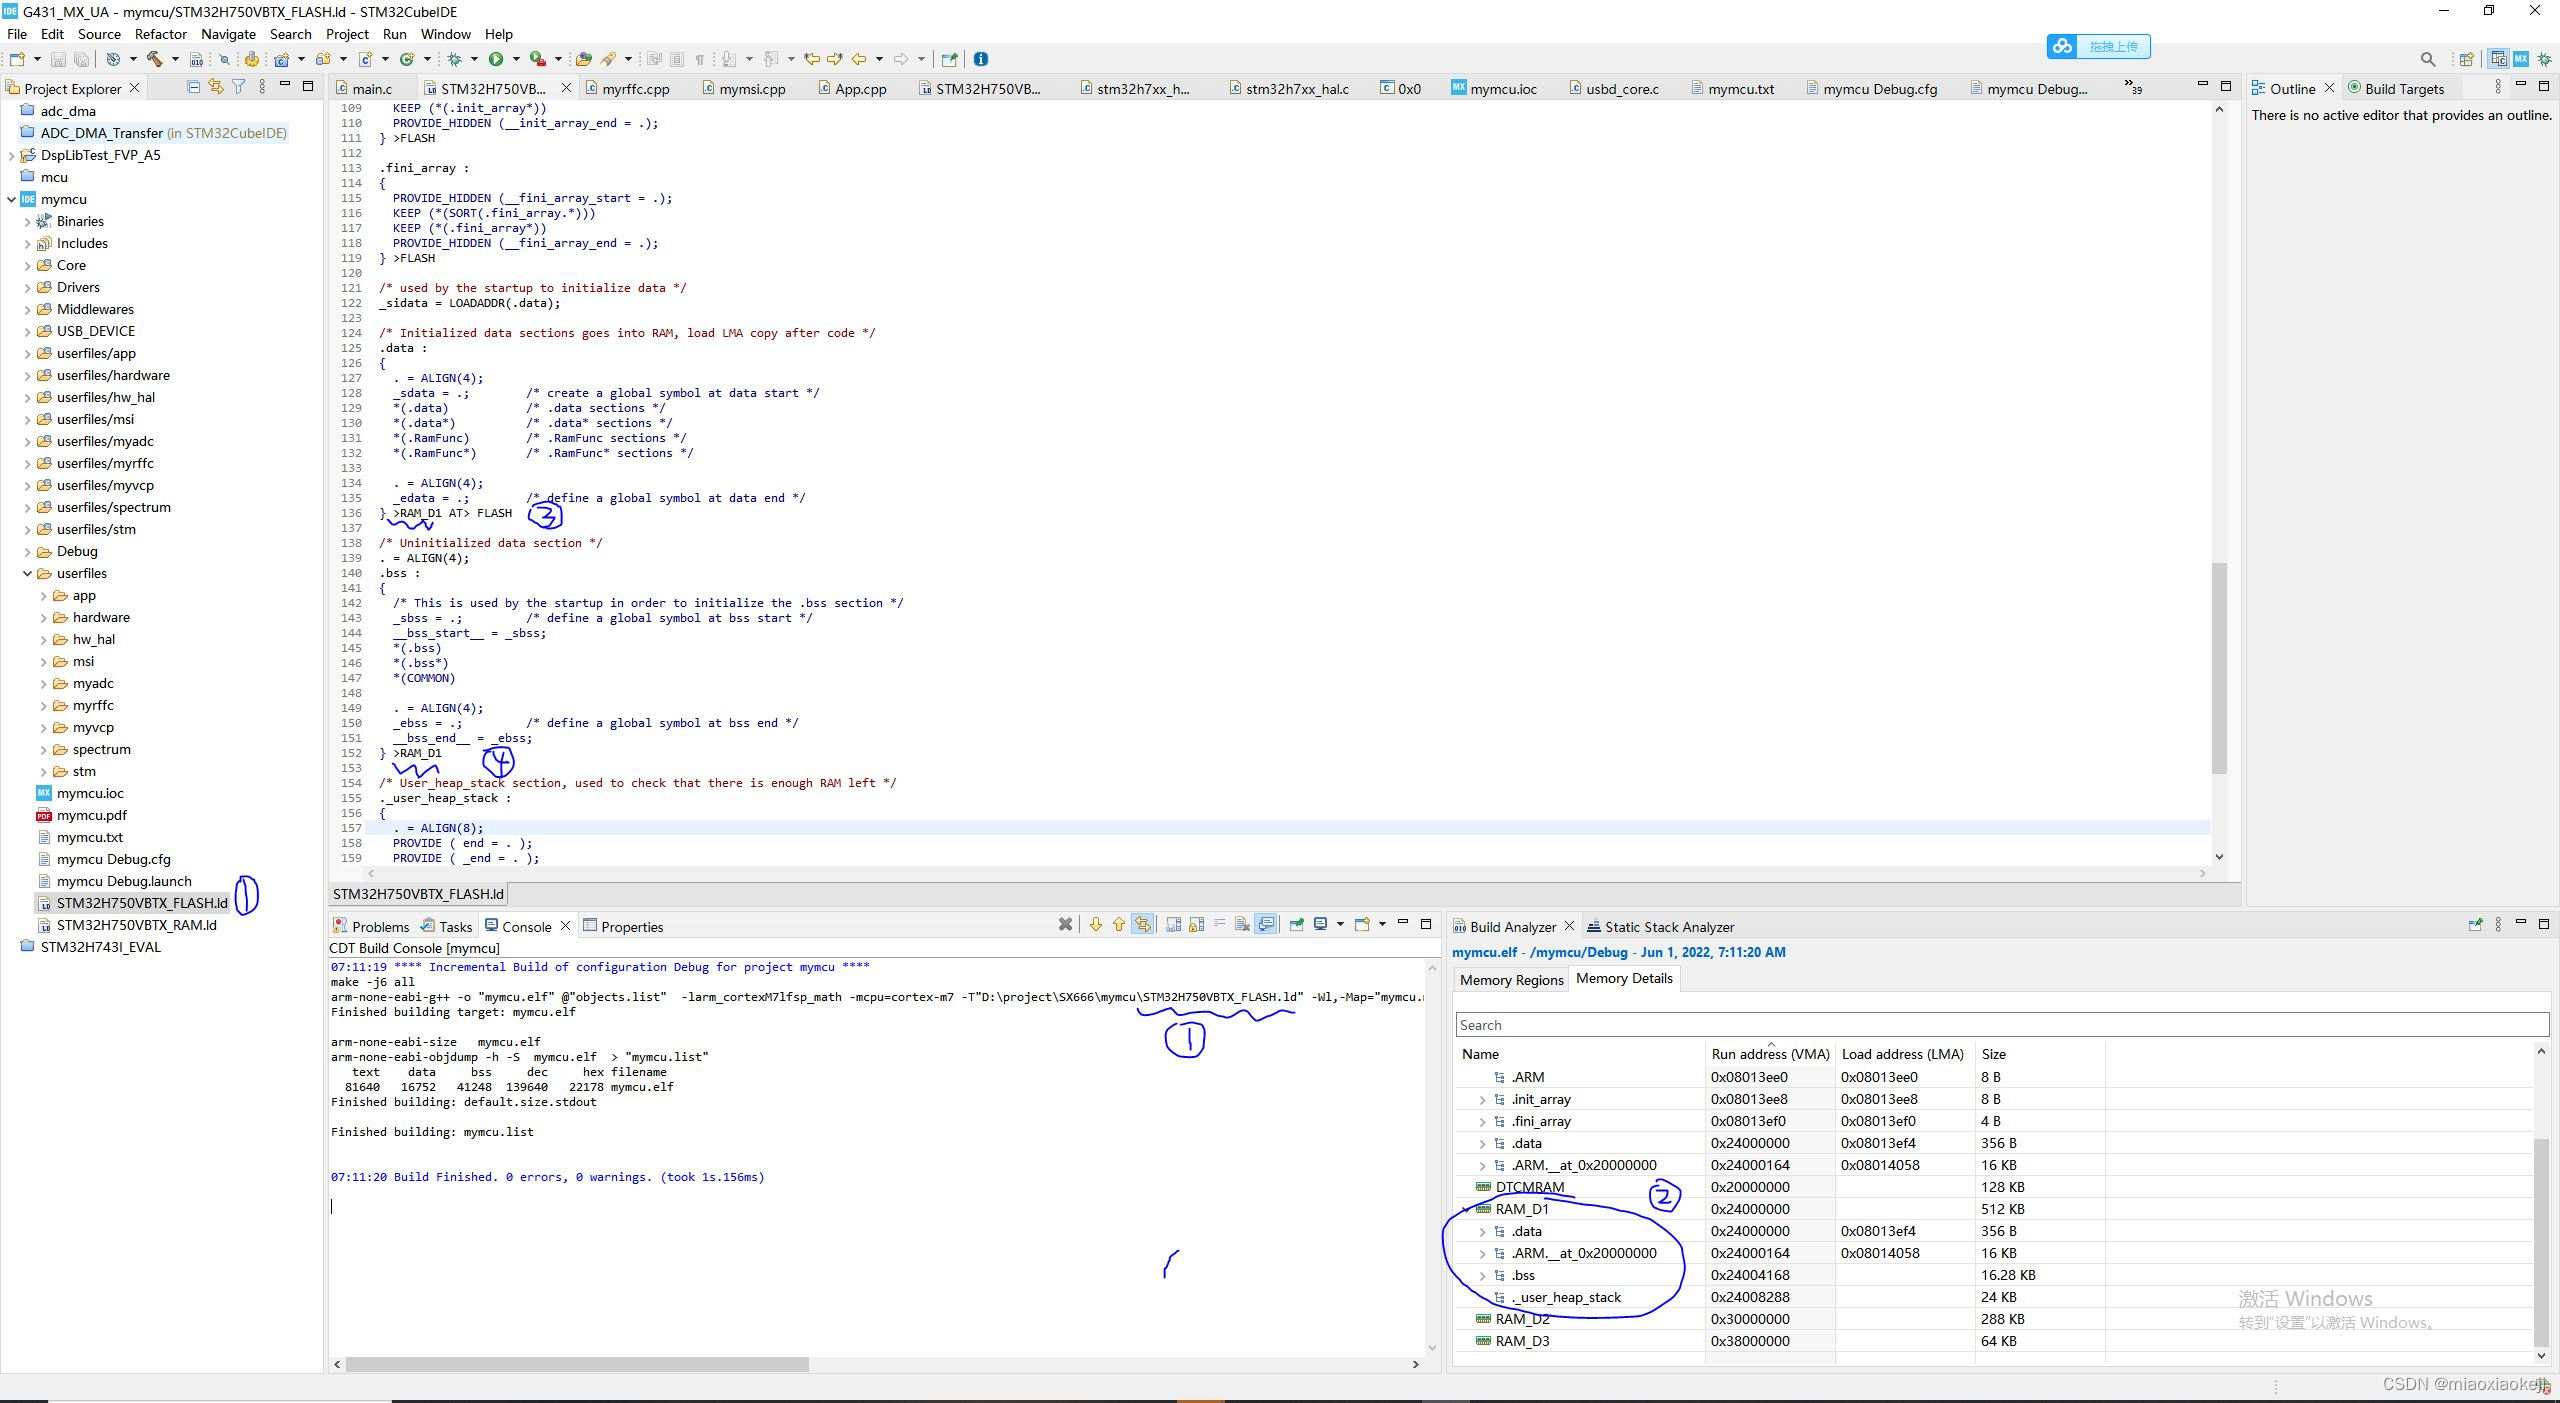This screenshot has width=2560, height=1403.
Task: Click the Debug bug icon
Action: [x=454, y=59]
